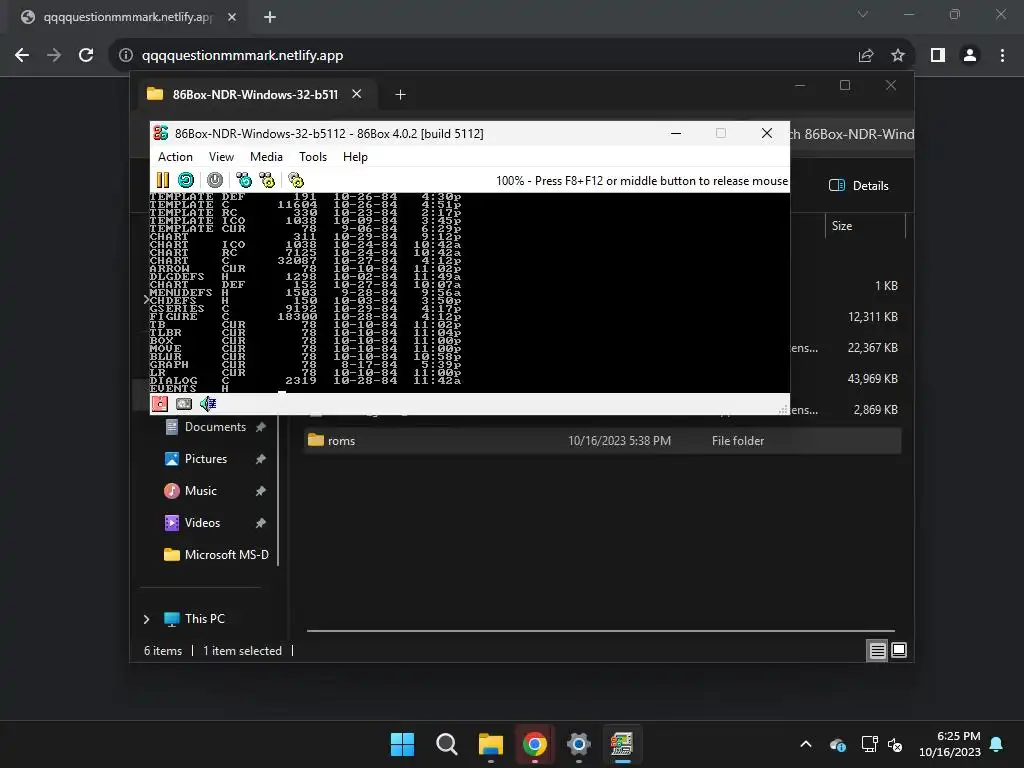Image resolution: width=1024 pixels, height=768 pixels.
Task: Go back in Chrome
Action: coord(22,56)
